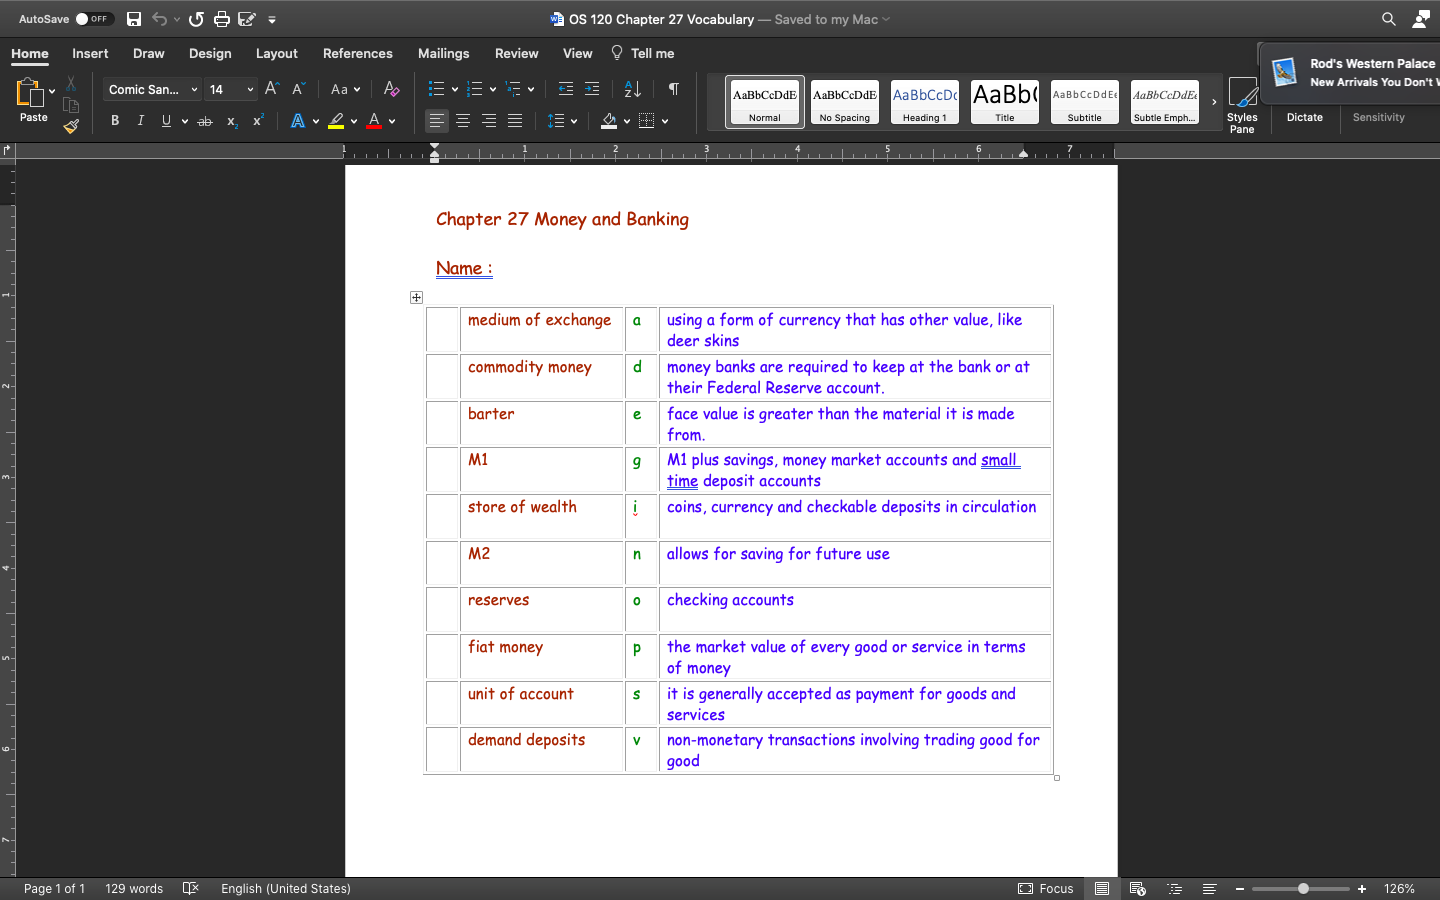
Task: Click the Tell me search box
Action: (x=643, y=53)
